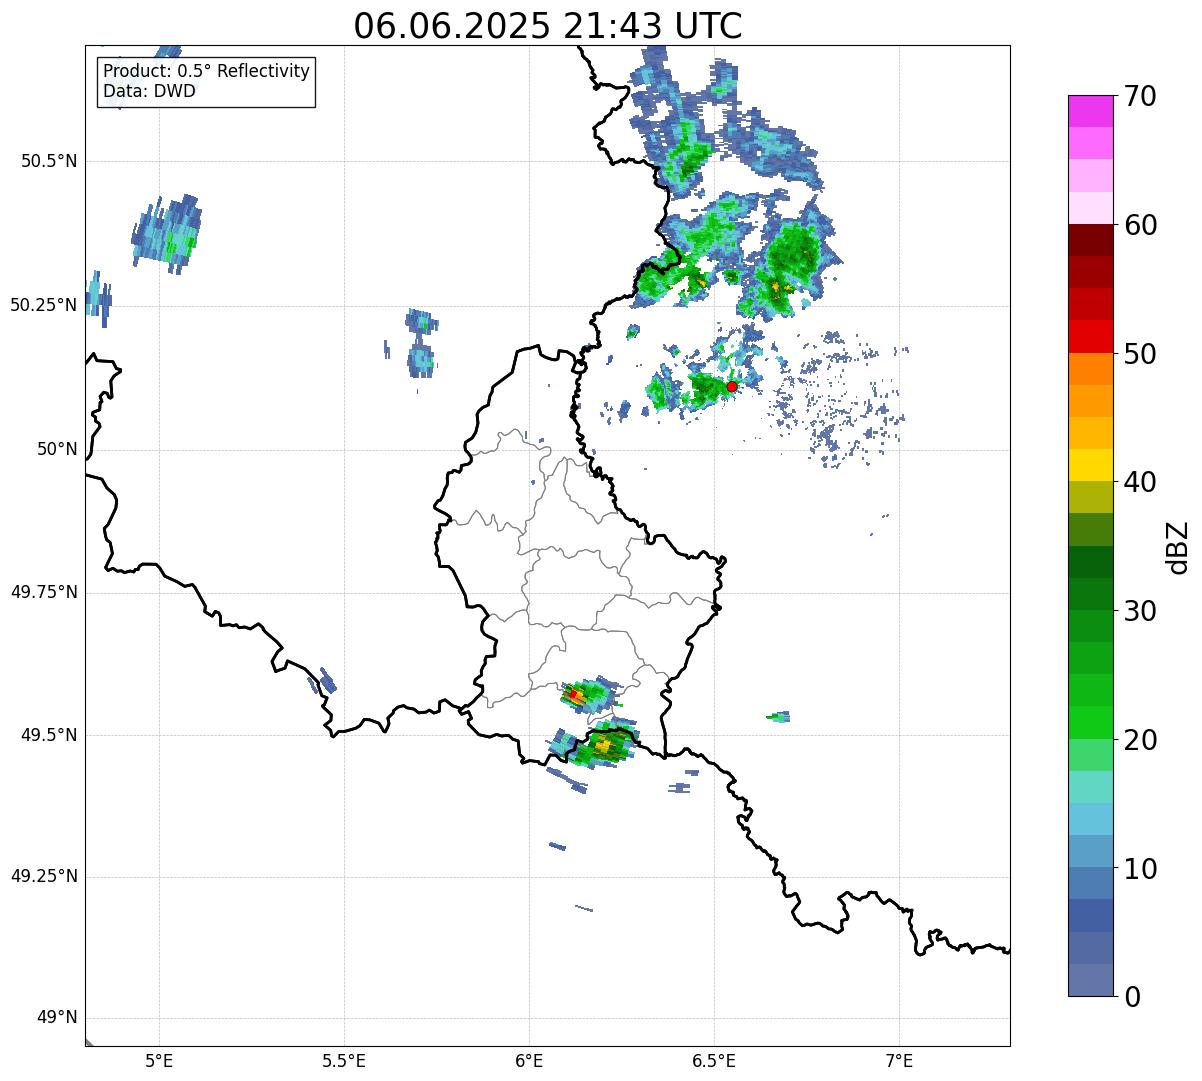Click the bright red colorbar segment just above 50

click(1090, 336)
